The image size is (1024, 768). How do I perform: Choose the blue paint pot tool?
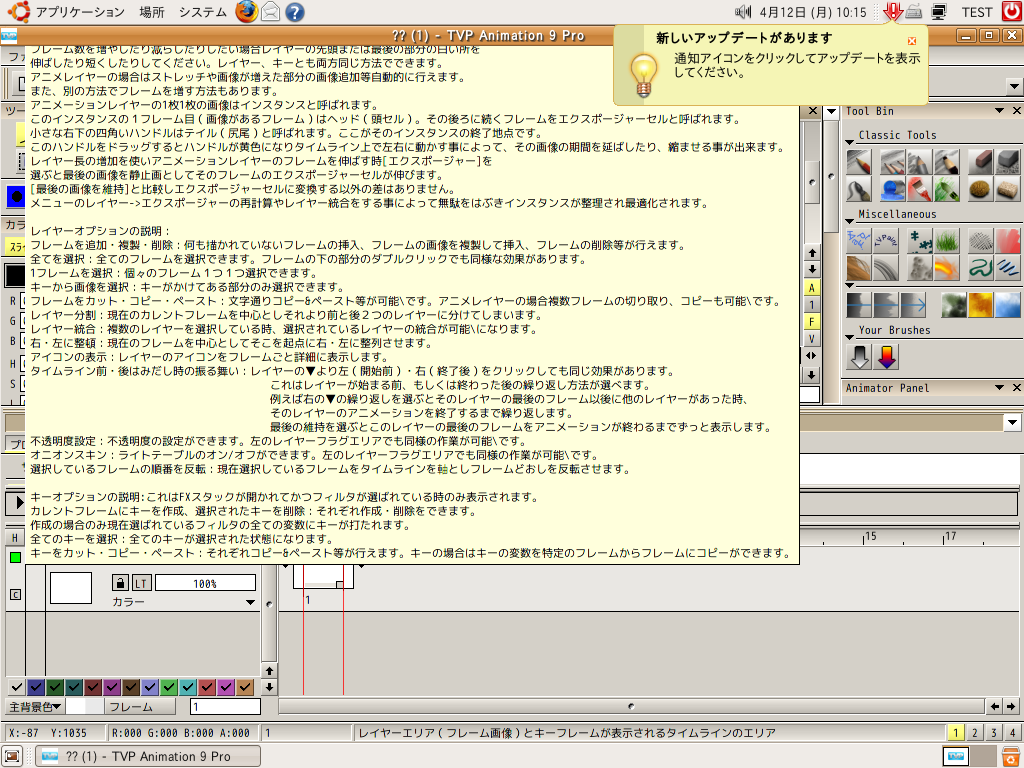(x=892, y=189)
